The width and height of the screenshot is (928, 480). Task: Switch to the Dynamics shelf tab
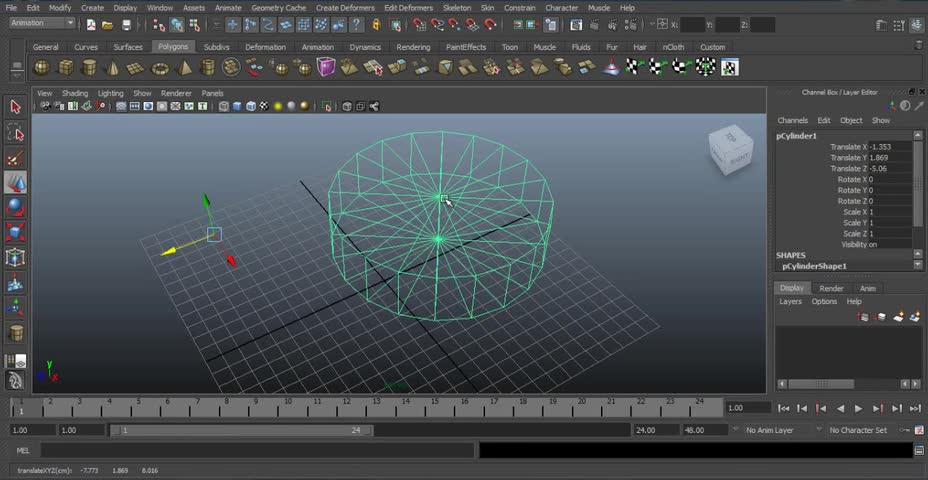365,47
